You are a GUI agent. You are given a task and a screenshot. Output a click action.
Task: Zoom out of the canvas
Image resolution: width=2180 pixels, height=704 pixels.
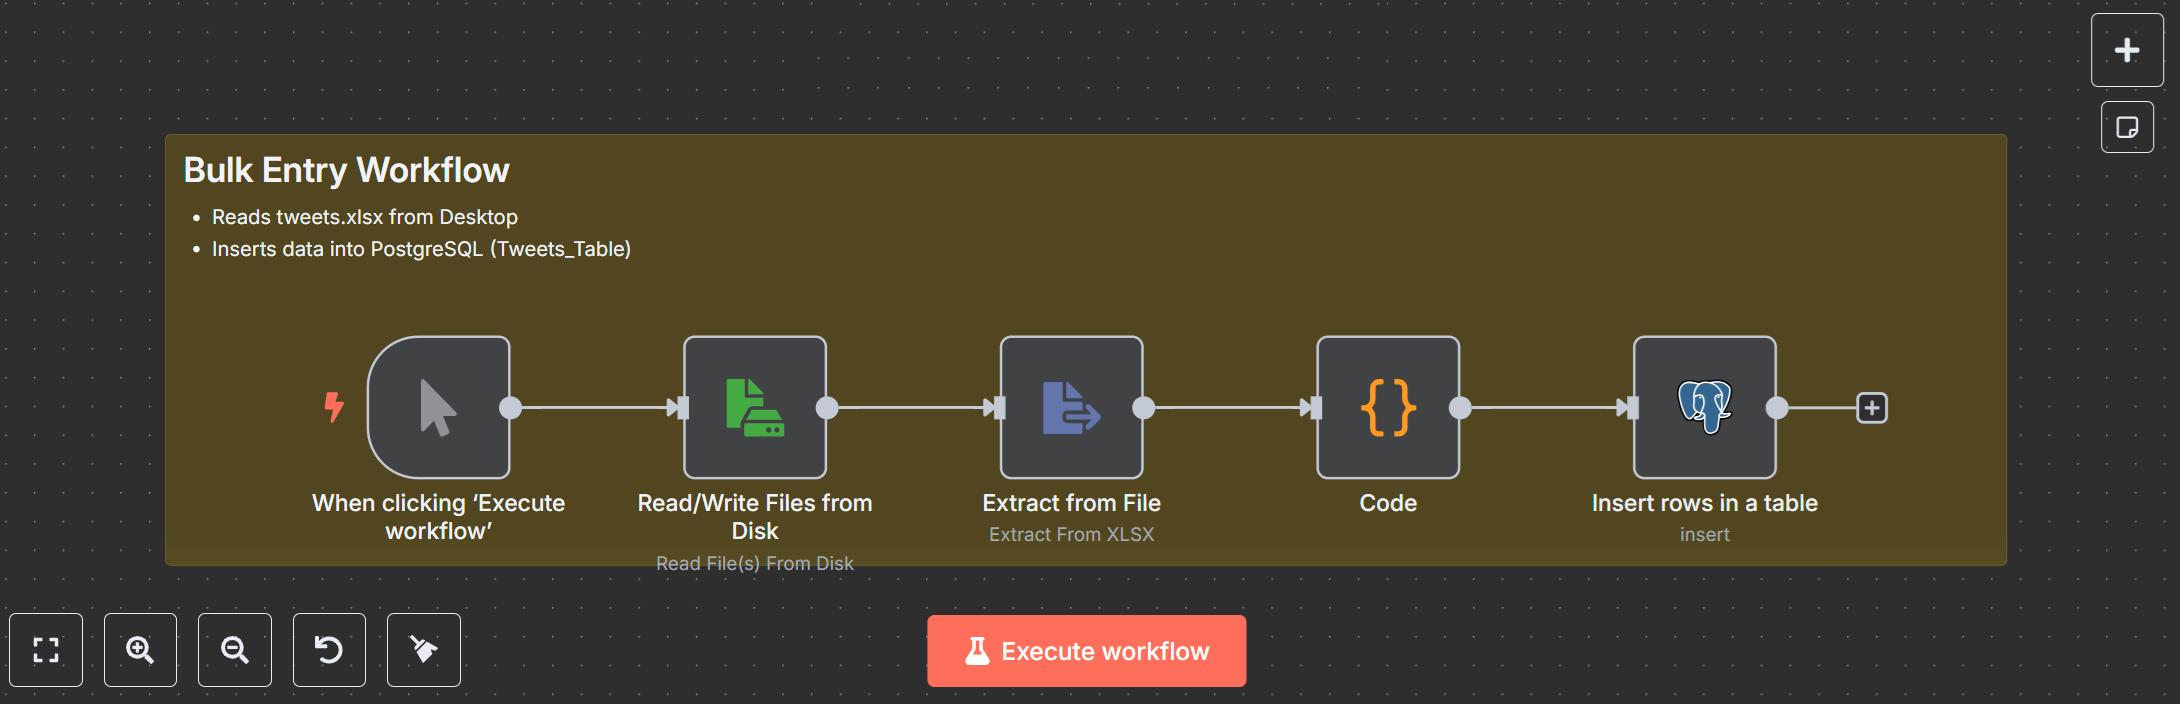[235, 650]
